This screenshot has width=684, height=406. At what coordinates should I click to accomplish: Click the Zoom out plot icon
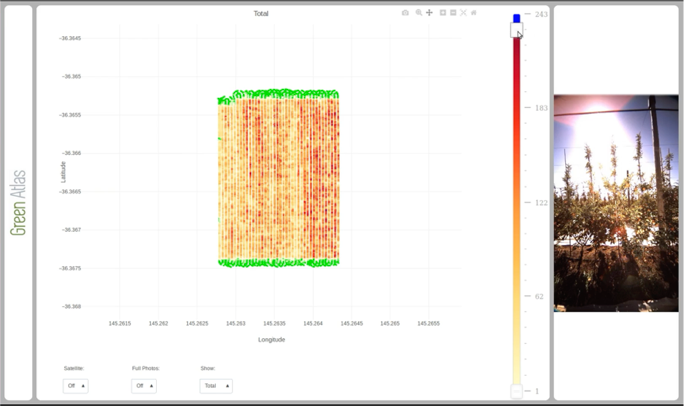453,13
